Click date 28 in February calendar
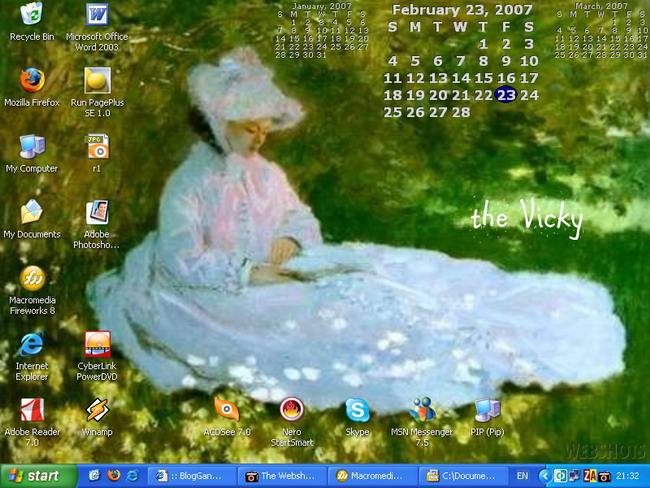650x488 pixels. click(461, 112)
